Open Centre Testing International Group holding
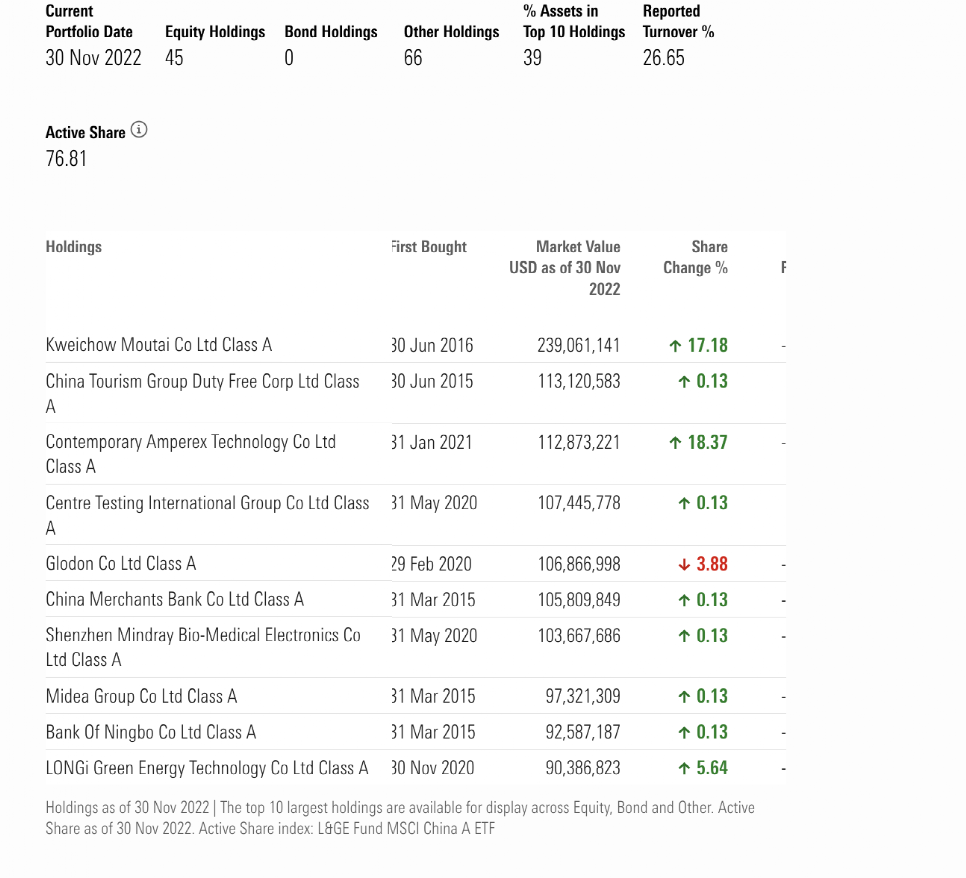Viewport: 966px width, 878px height. [208, 515]
